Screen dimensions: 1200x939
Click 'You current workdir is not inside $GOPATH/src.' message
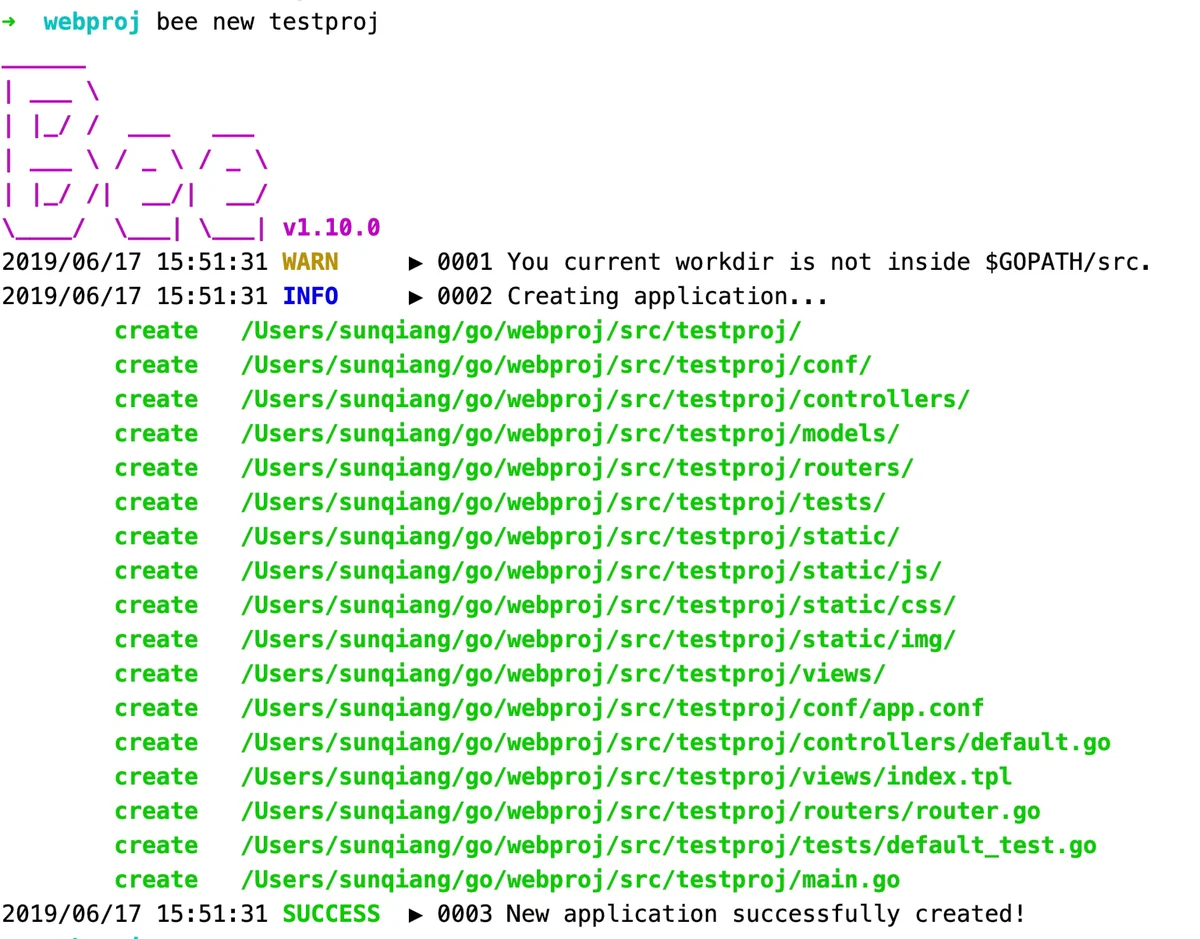[x=829, y=262]
